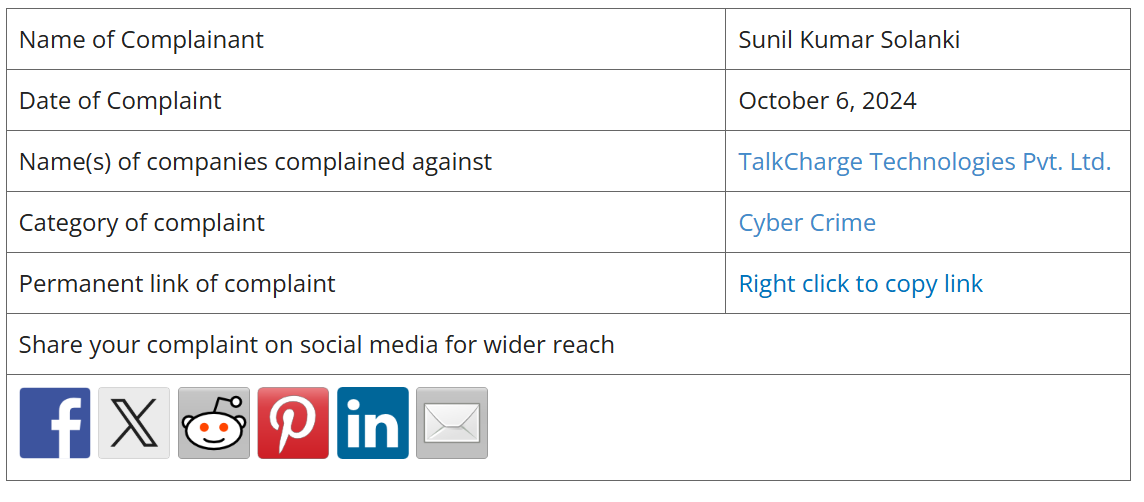Click the first name 'Sunil' of the complainant

pos(764,40)
